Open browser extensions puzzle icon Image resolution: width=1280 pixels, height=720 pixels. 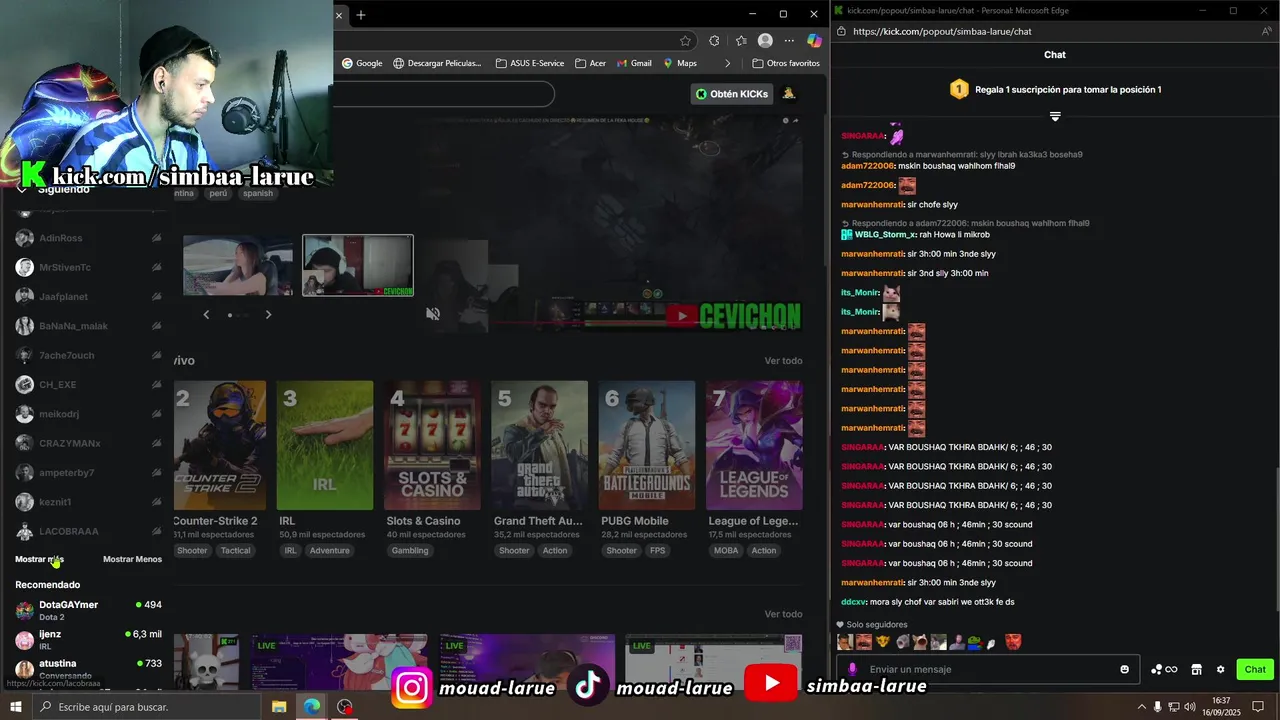714,41
